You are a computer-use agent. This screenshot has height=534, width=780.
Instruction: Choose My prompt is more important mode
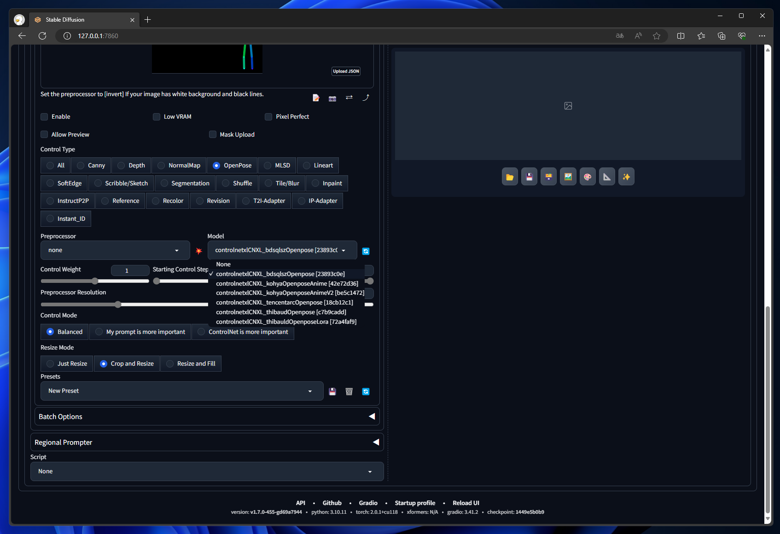(x=140, y=332)
